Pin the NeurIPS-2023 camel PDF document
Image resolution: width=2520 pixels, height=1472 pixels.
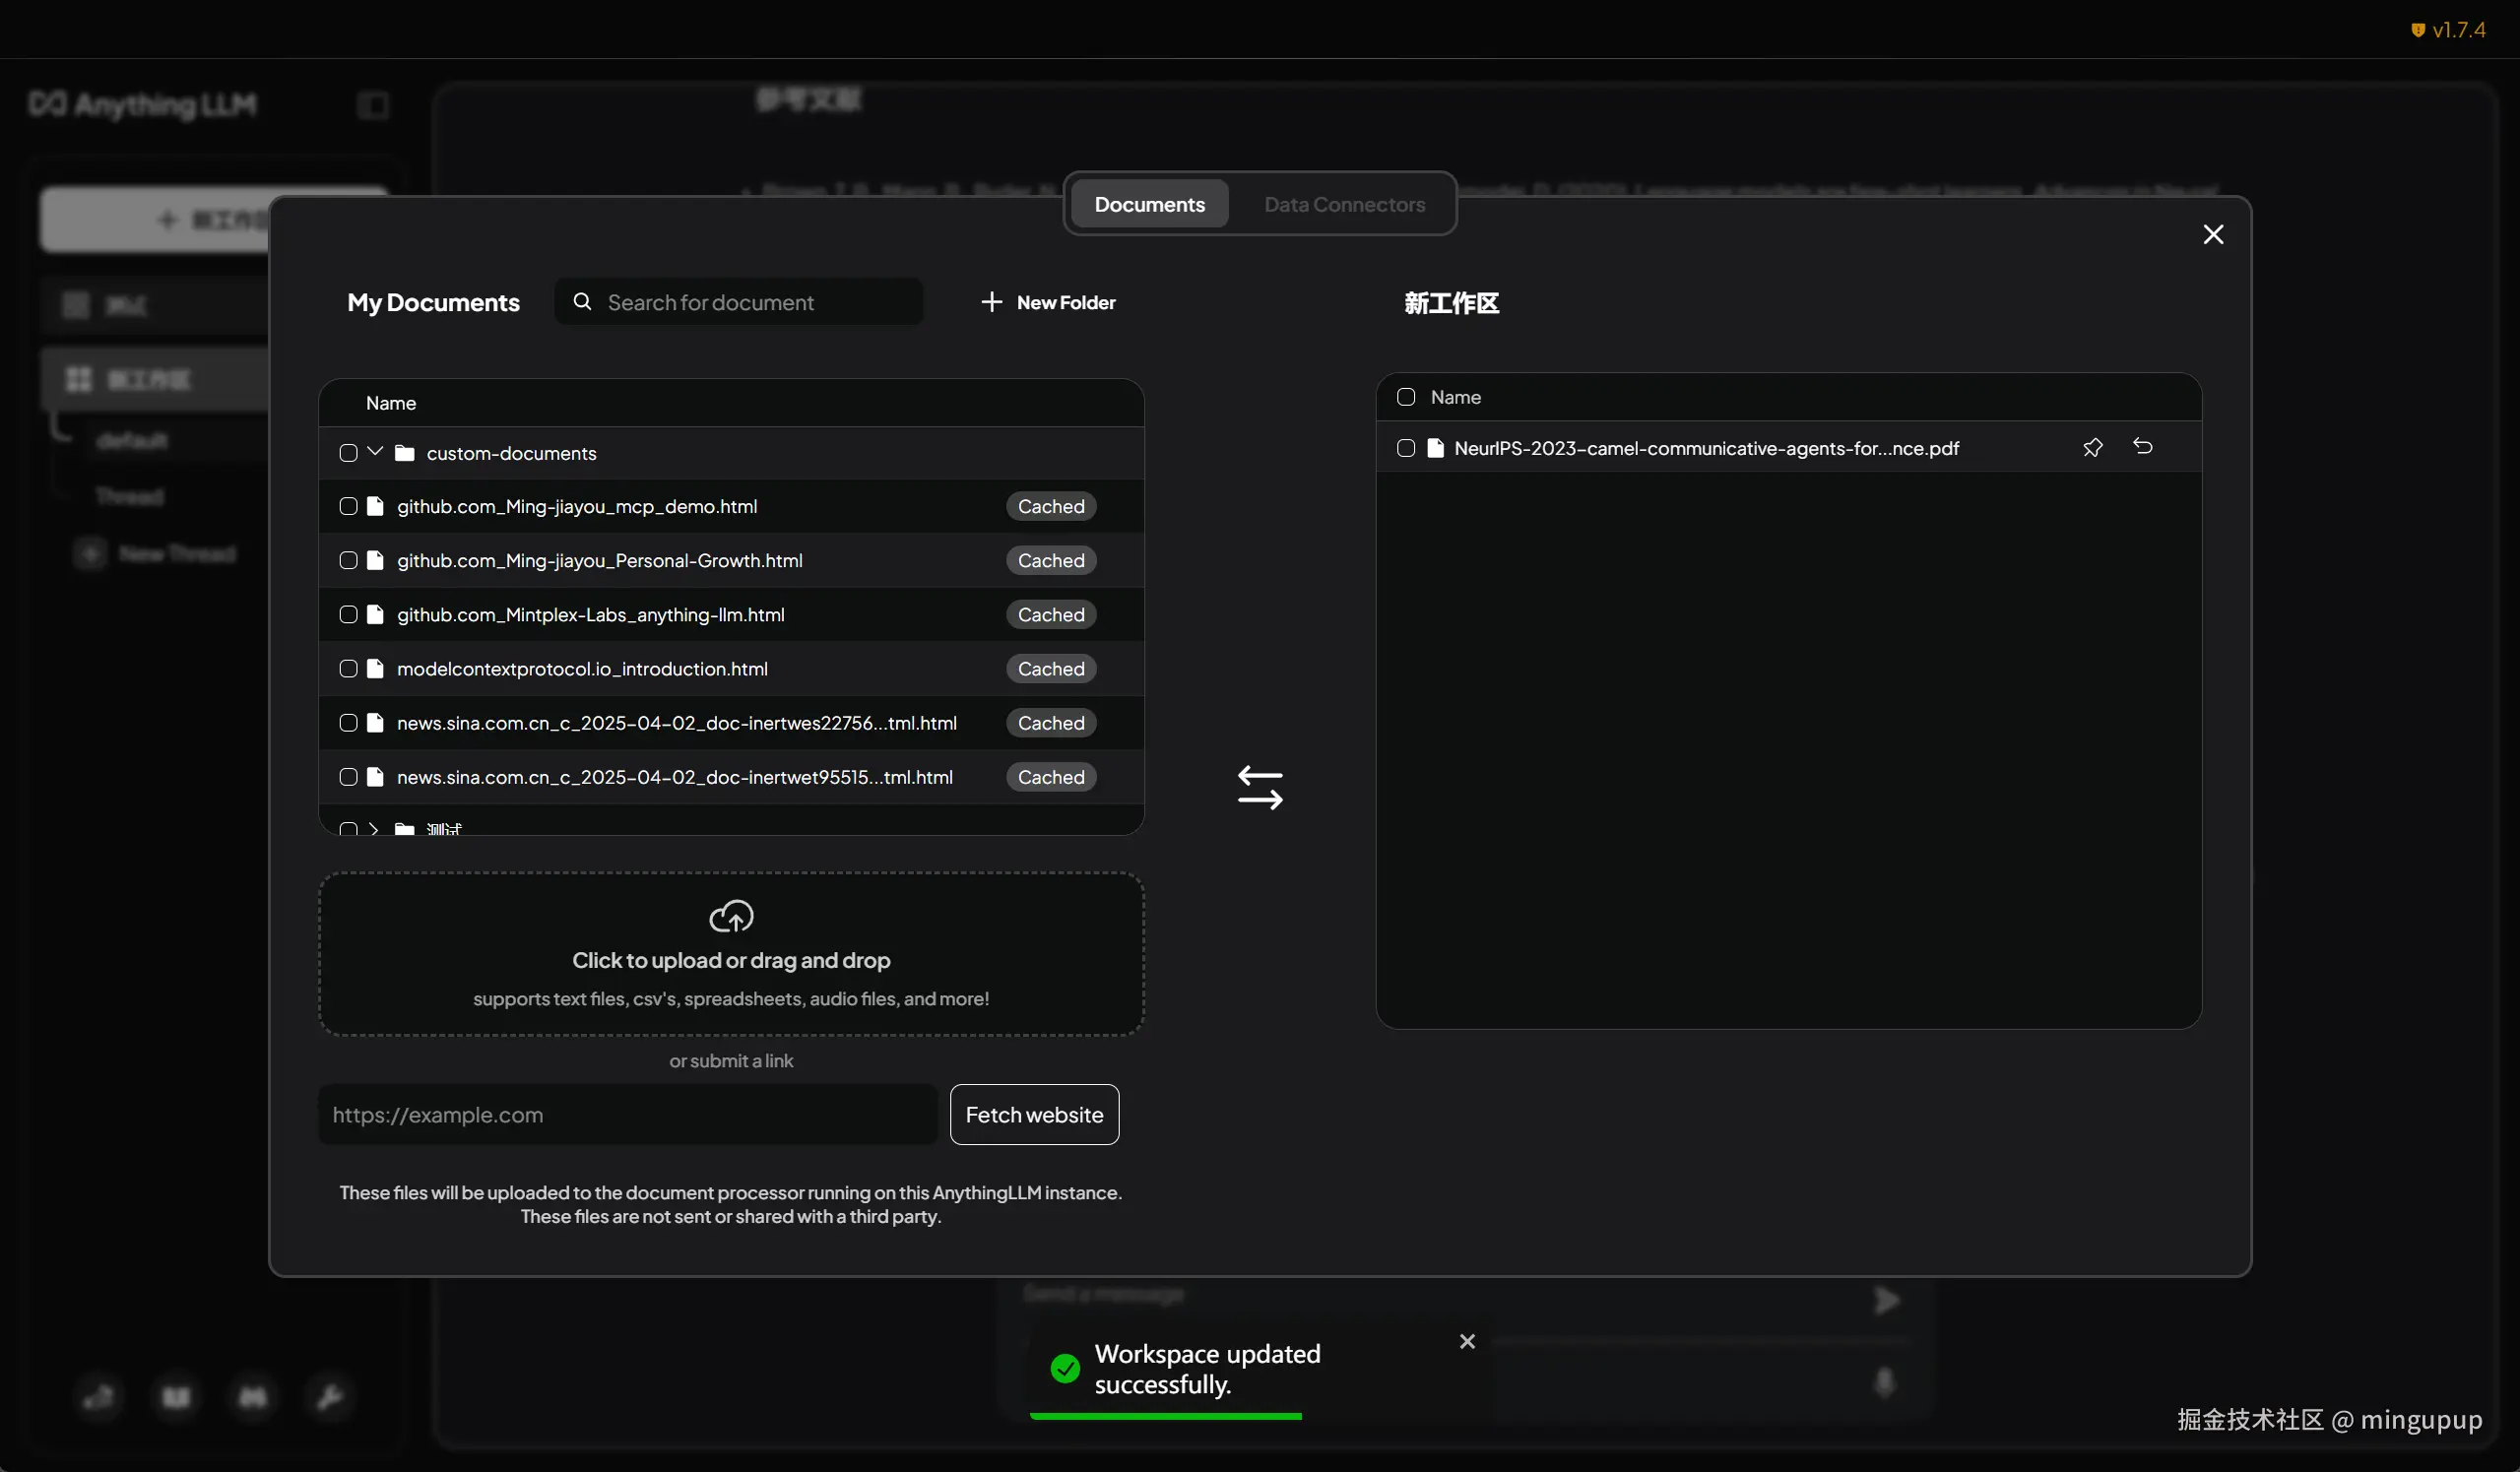click(x=2092, y=448)
